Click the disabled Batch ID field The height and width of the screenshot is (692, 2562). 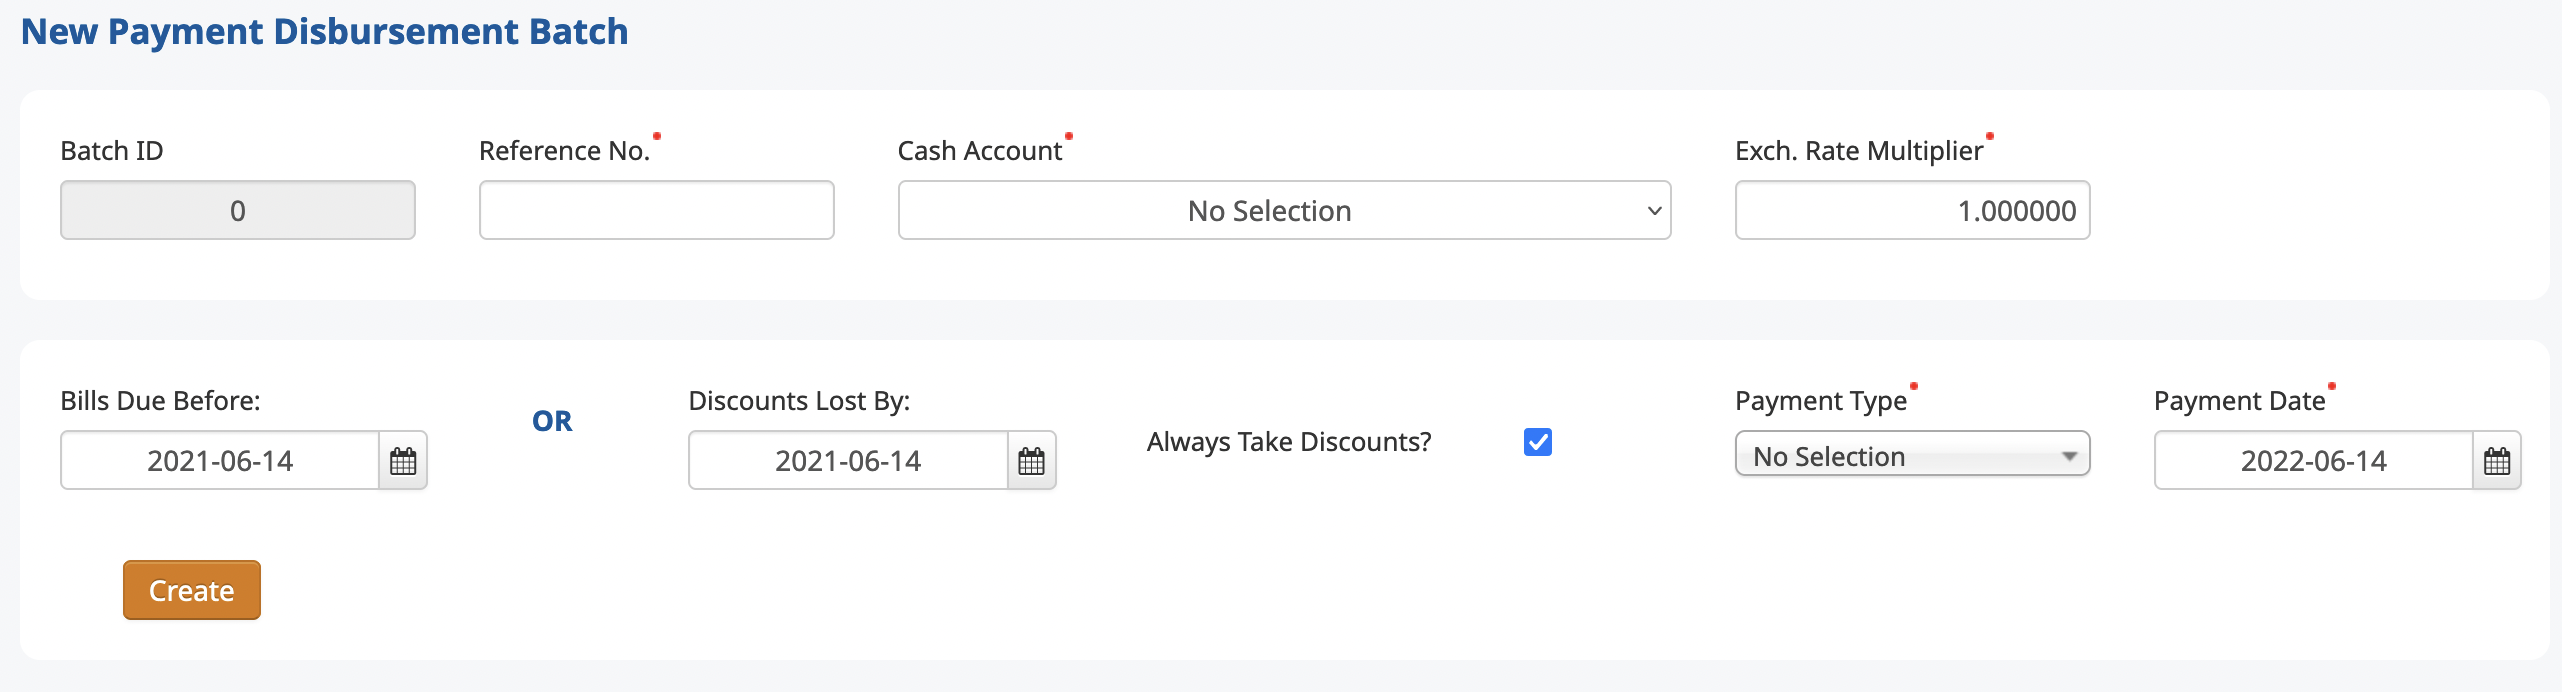[238, 210]
